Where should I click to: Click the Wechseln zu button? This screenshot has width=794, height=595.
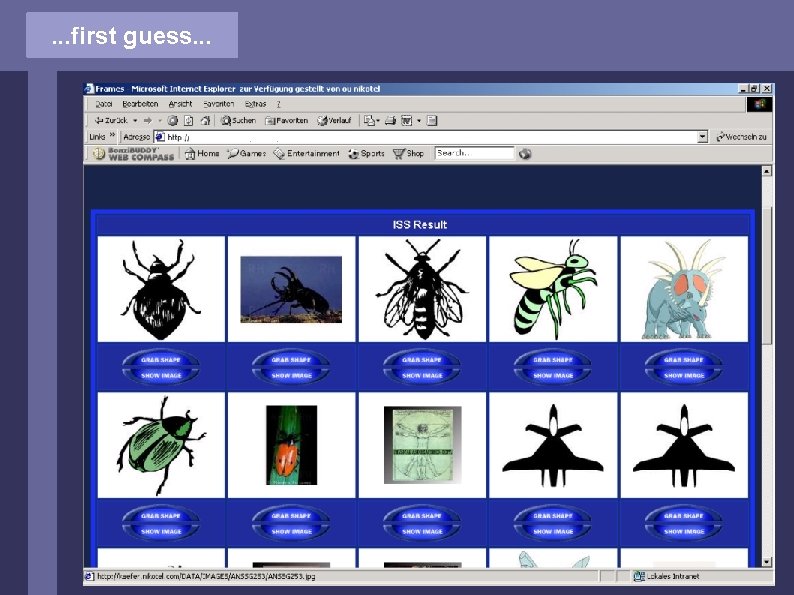(x=742, y=137)
